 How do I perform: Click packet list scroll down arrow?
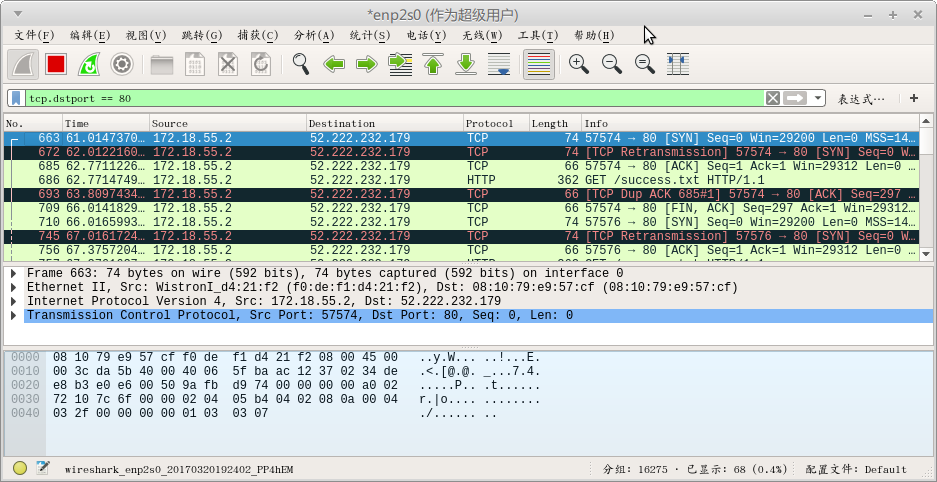pos(926,253)
